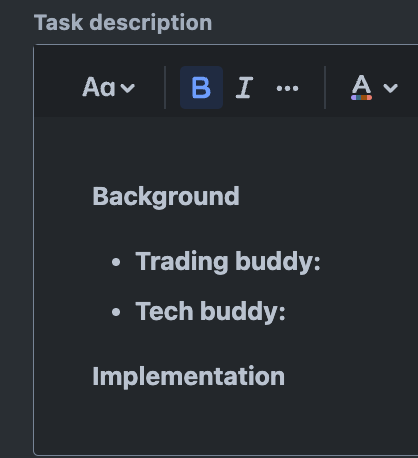Open more formatting options via three dots
418x458 pixels.
287,88
